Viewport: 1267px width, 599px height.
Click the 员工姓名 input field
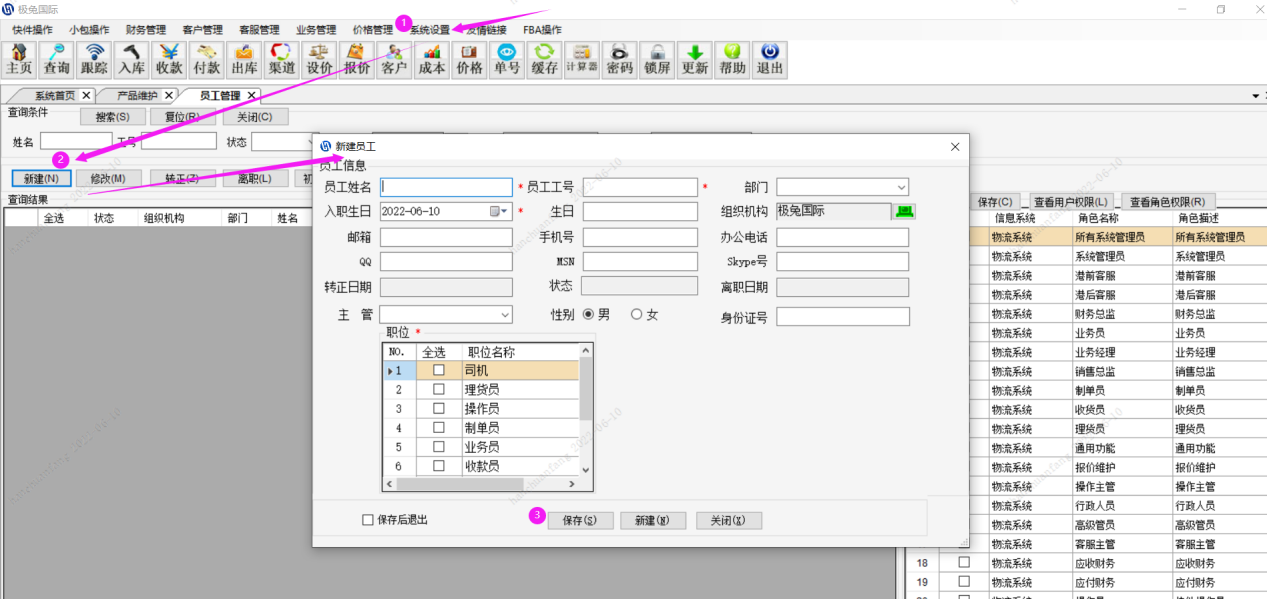[x=446, y=186]
